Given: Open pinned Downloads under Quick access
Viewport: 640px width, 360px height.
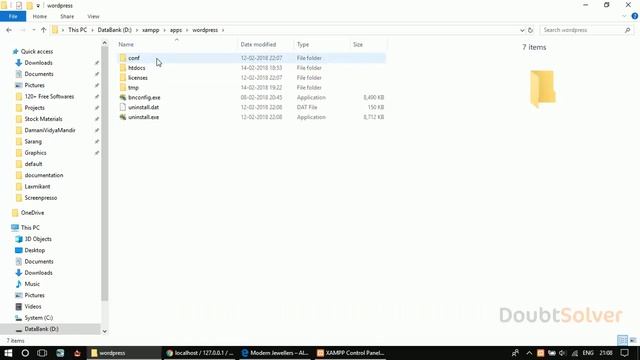Looking at the screenshot, I should click(x=38, y=62).
